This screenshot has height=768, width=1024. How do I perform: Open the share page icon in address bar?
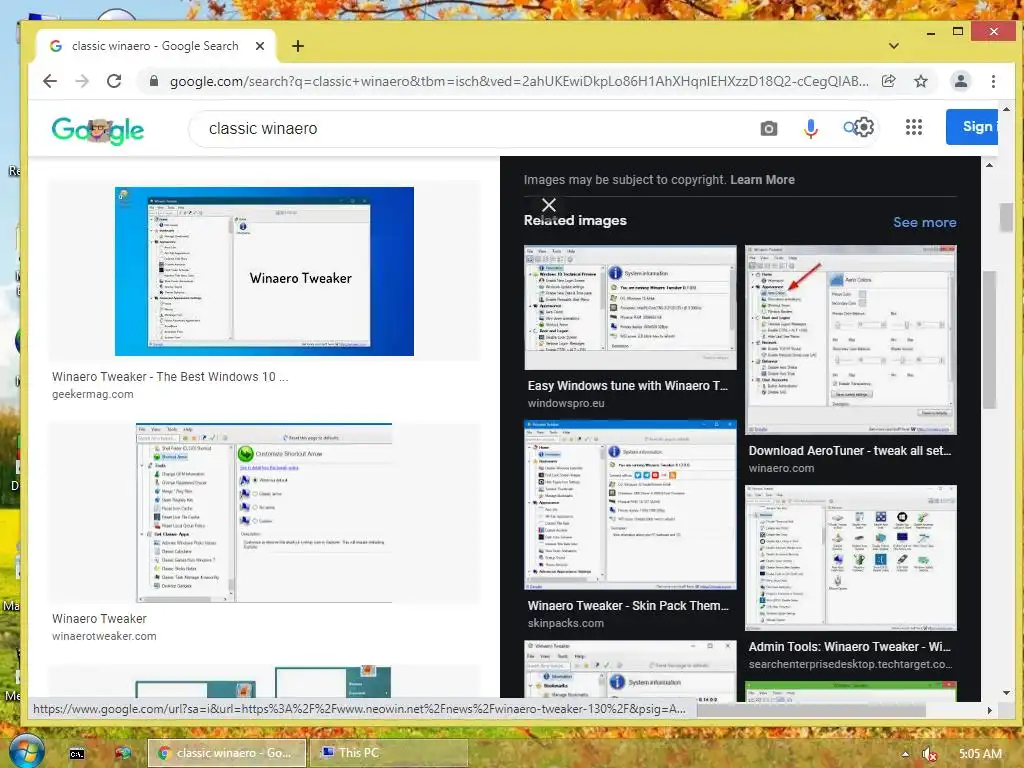tap(888, 81)
